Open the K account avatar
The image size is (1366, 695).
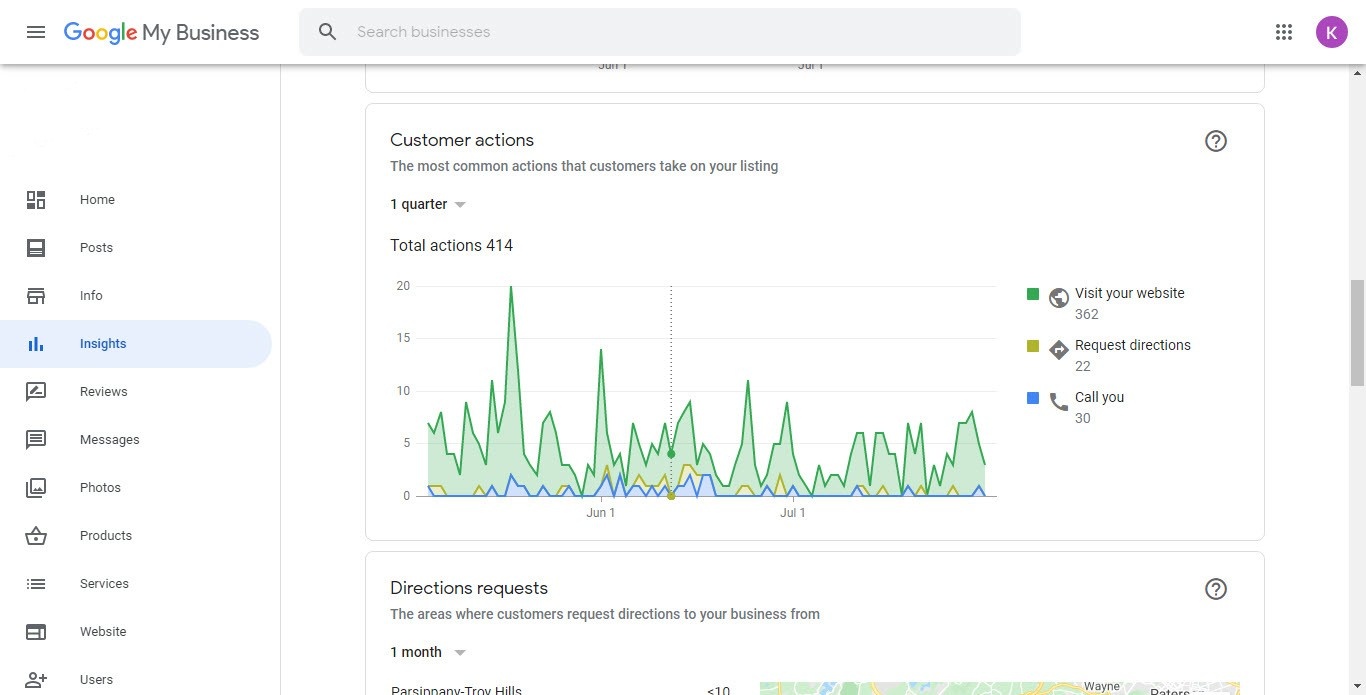click(x=1331, y=32)
